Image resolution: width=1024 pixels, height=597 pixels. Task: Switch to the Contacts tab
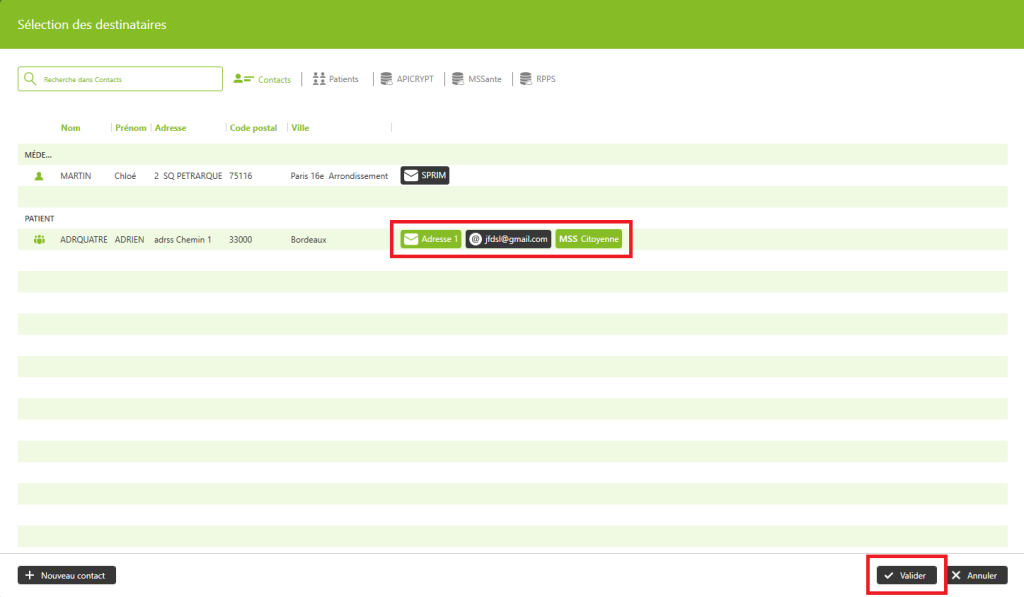click(x=262, y=79)
